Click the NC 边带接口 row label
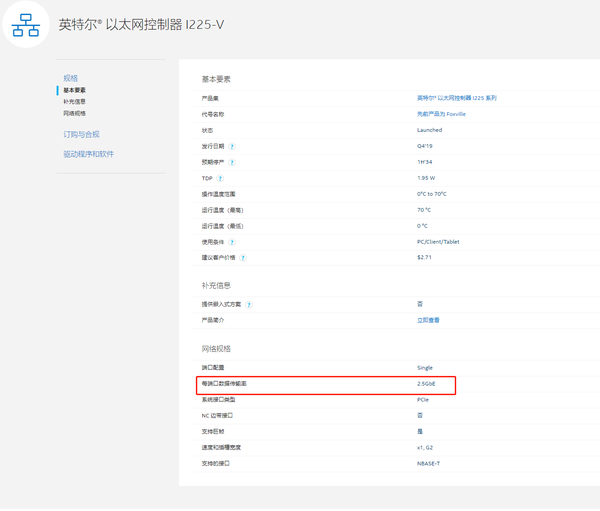The image size is (600, 511). point(217,416)
